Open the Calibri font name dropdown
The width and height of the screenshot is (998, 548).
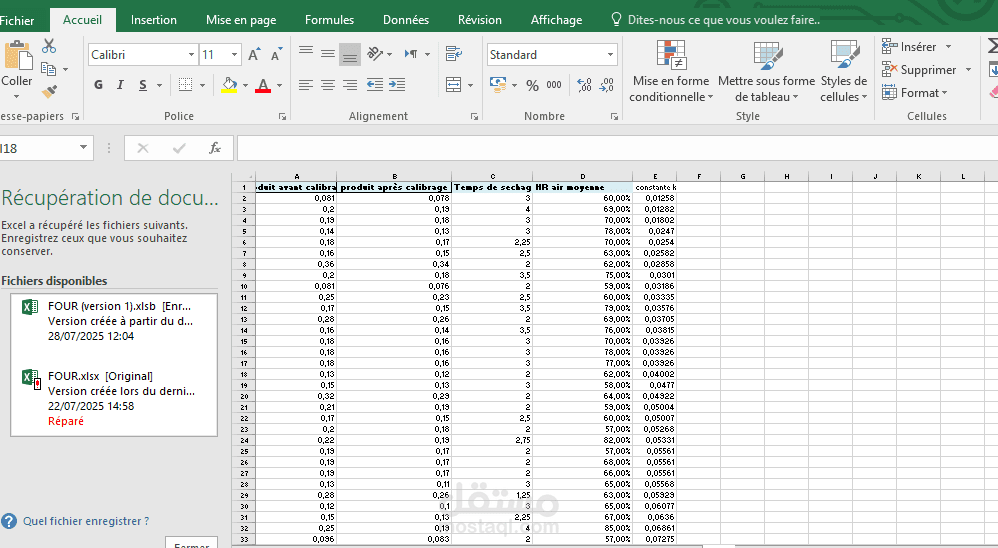191,55
